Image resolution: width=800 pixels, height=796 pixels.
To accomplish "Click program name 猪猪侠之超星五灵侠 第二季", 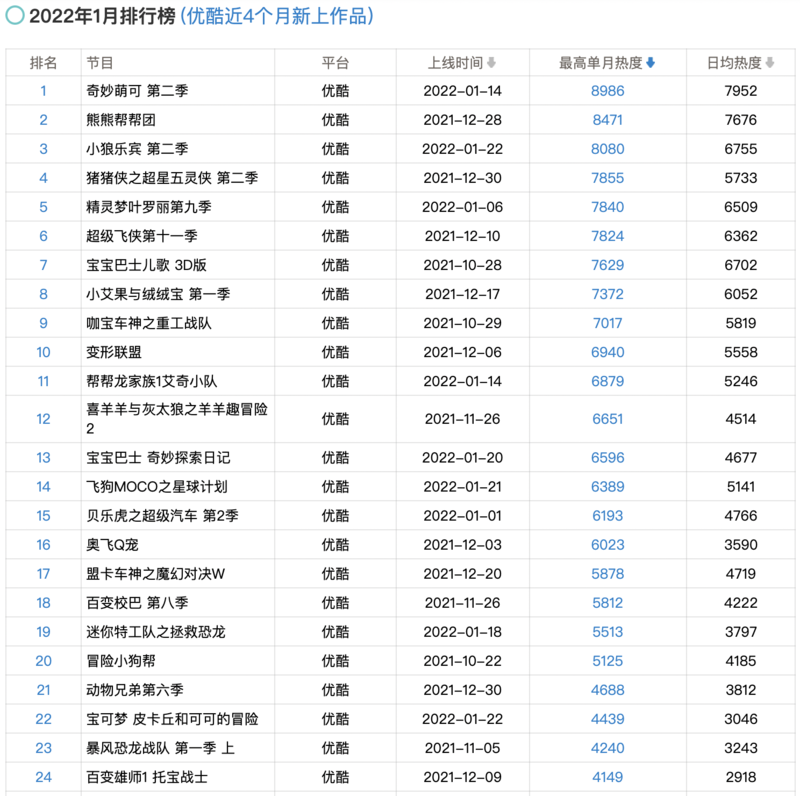I will click(x=172, y=178).
